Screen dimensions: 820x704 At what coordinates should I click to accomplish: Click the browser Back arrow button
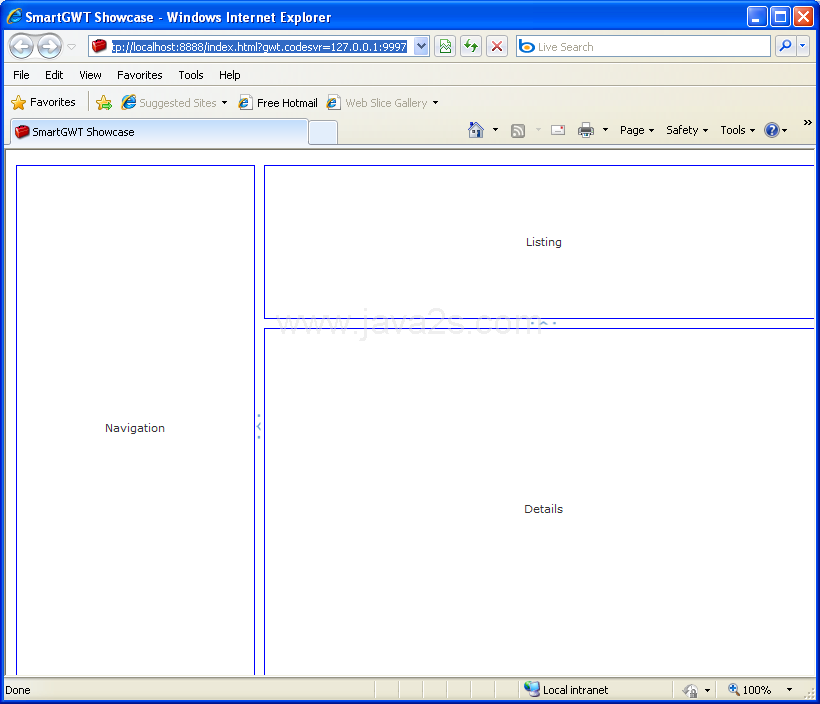pyautogui.click(x=21, y=47)
